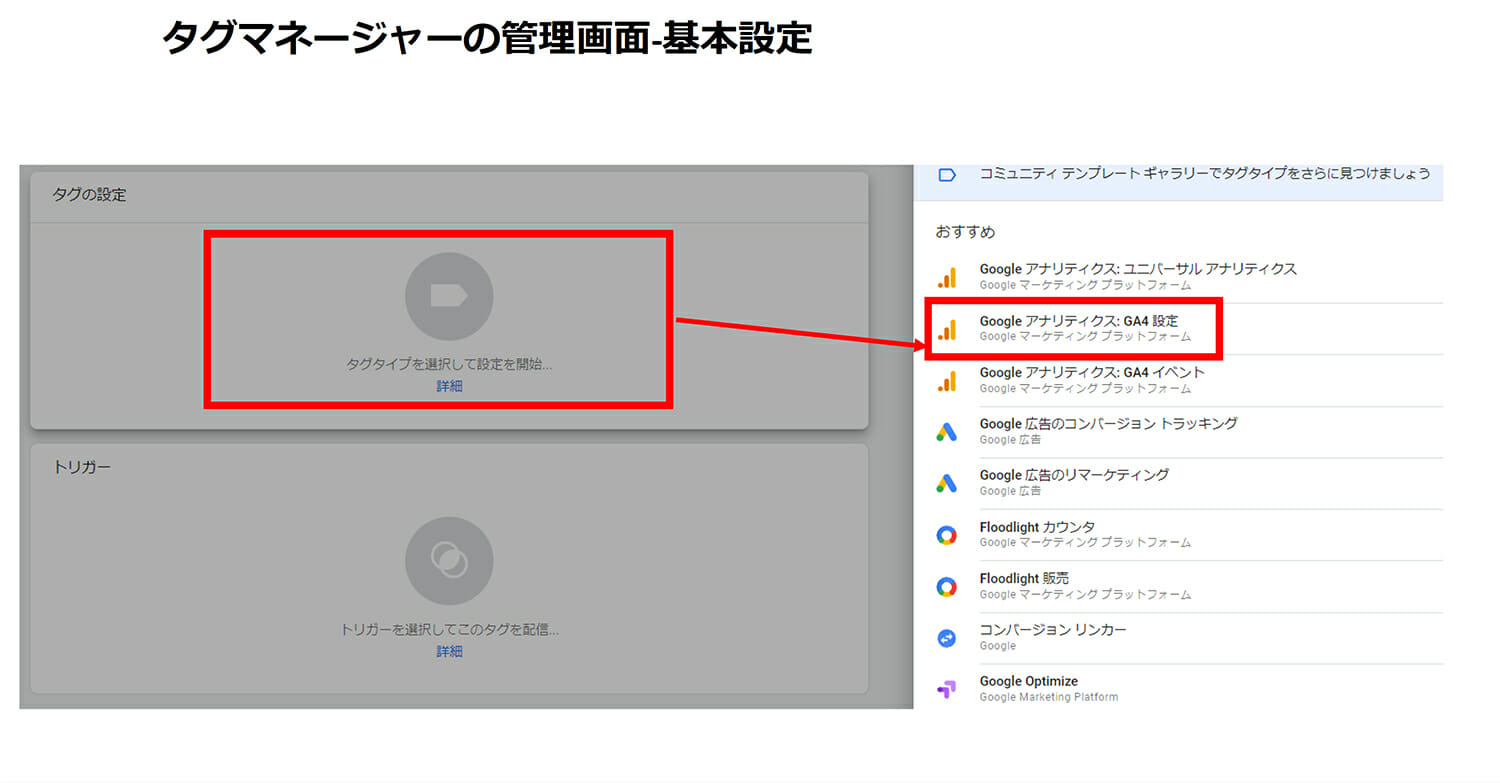Click the trigger placeholder circle icon
The width and height of the screenshot is (1500, 783).
(x=449, y=560)
